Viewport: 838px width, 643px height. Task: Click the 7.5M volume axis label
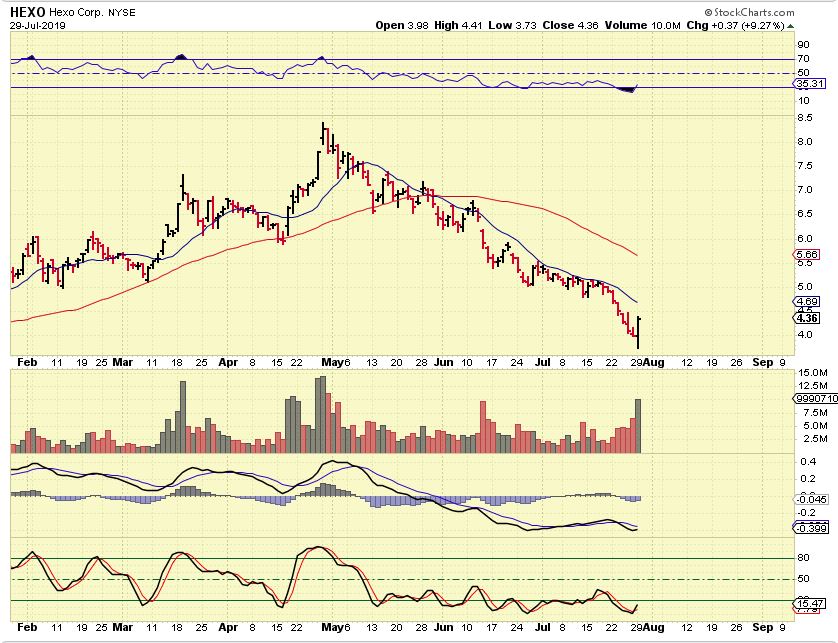[813, 412]
